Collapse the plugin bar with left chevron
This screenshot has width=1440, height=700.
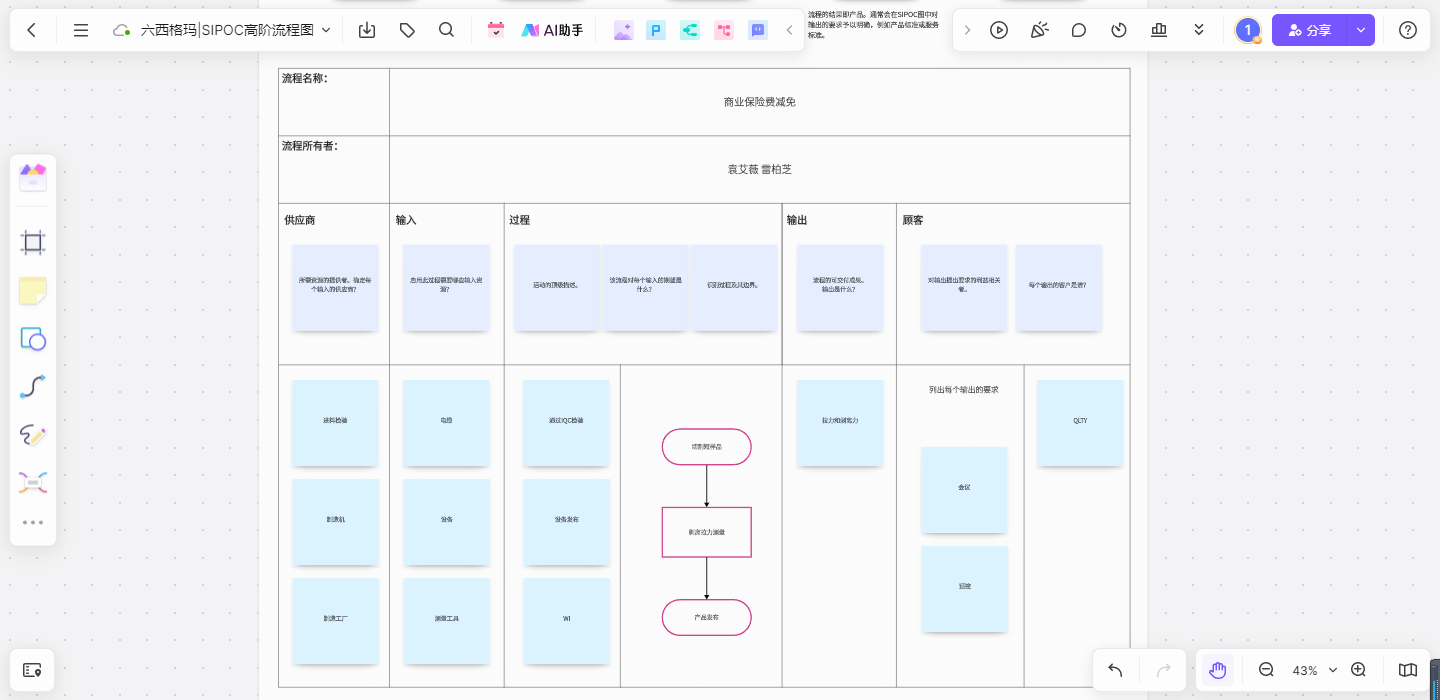789,30
